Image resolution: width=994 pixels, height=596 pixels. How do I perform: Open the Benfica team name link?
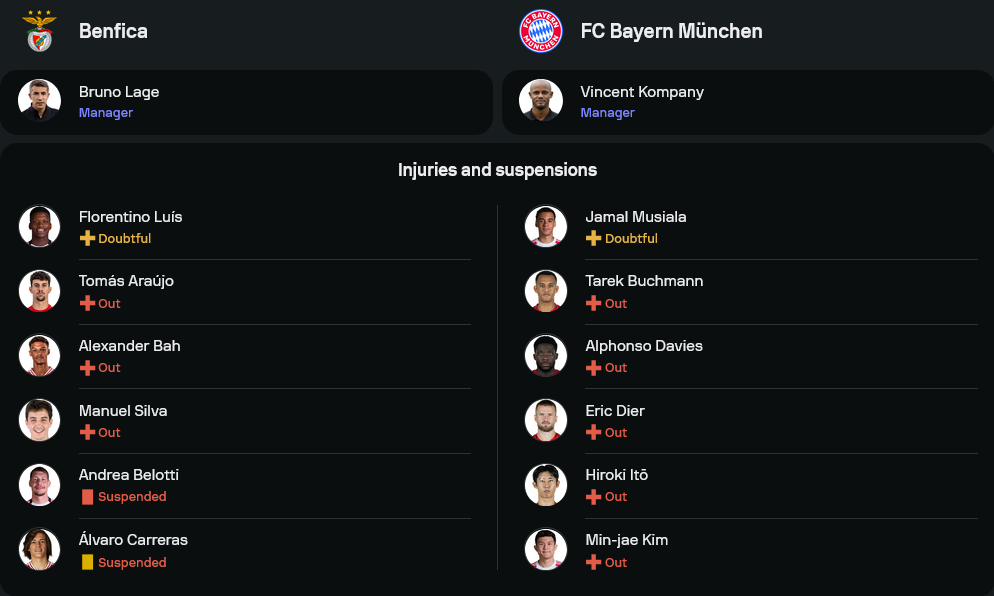tap(113, 31)
